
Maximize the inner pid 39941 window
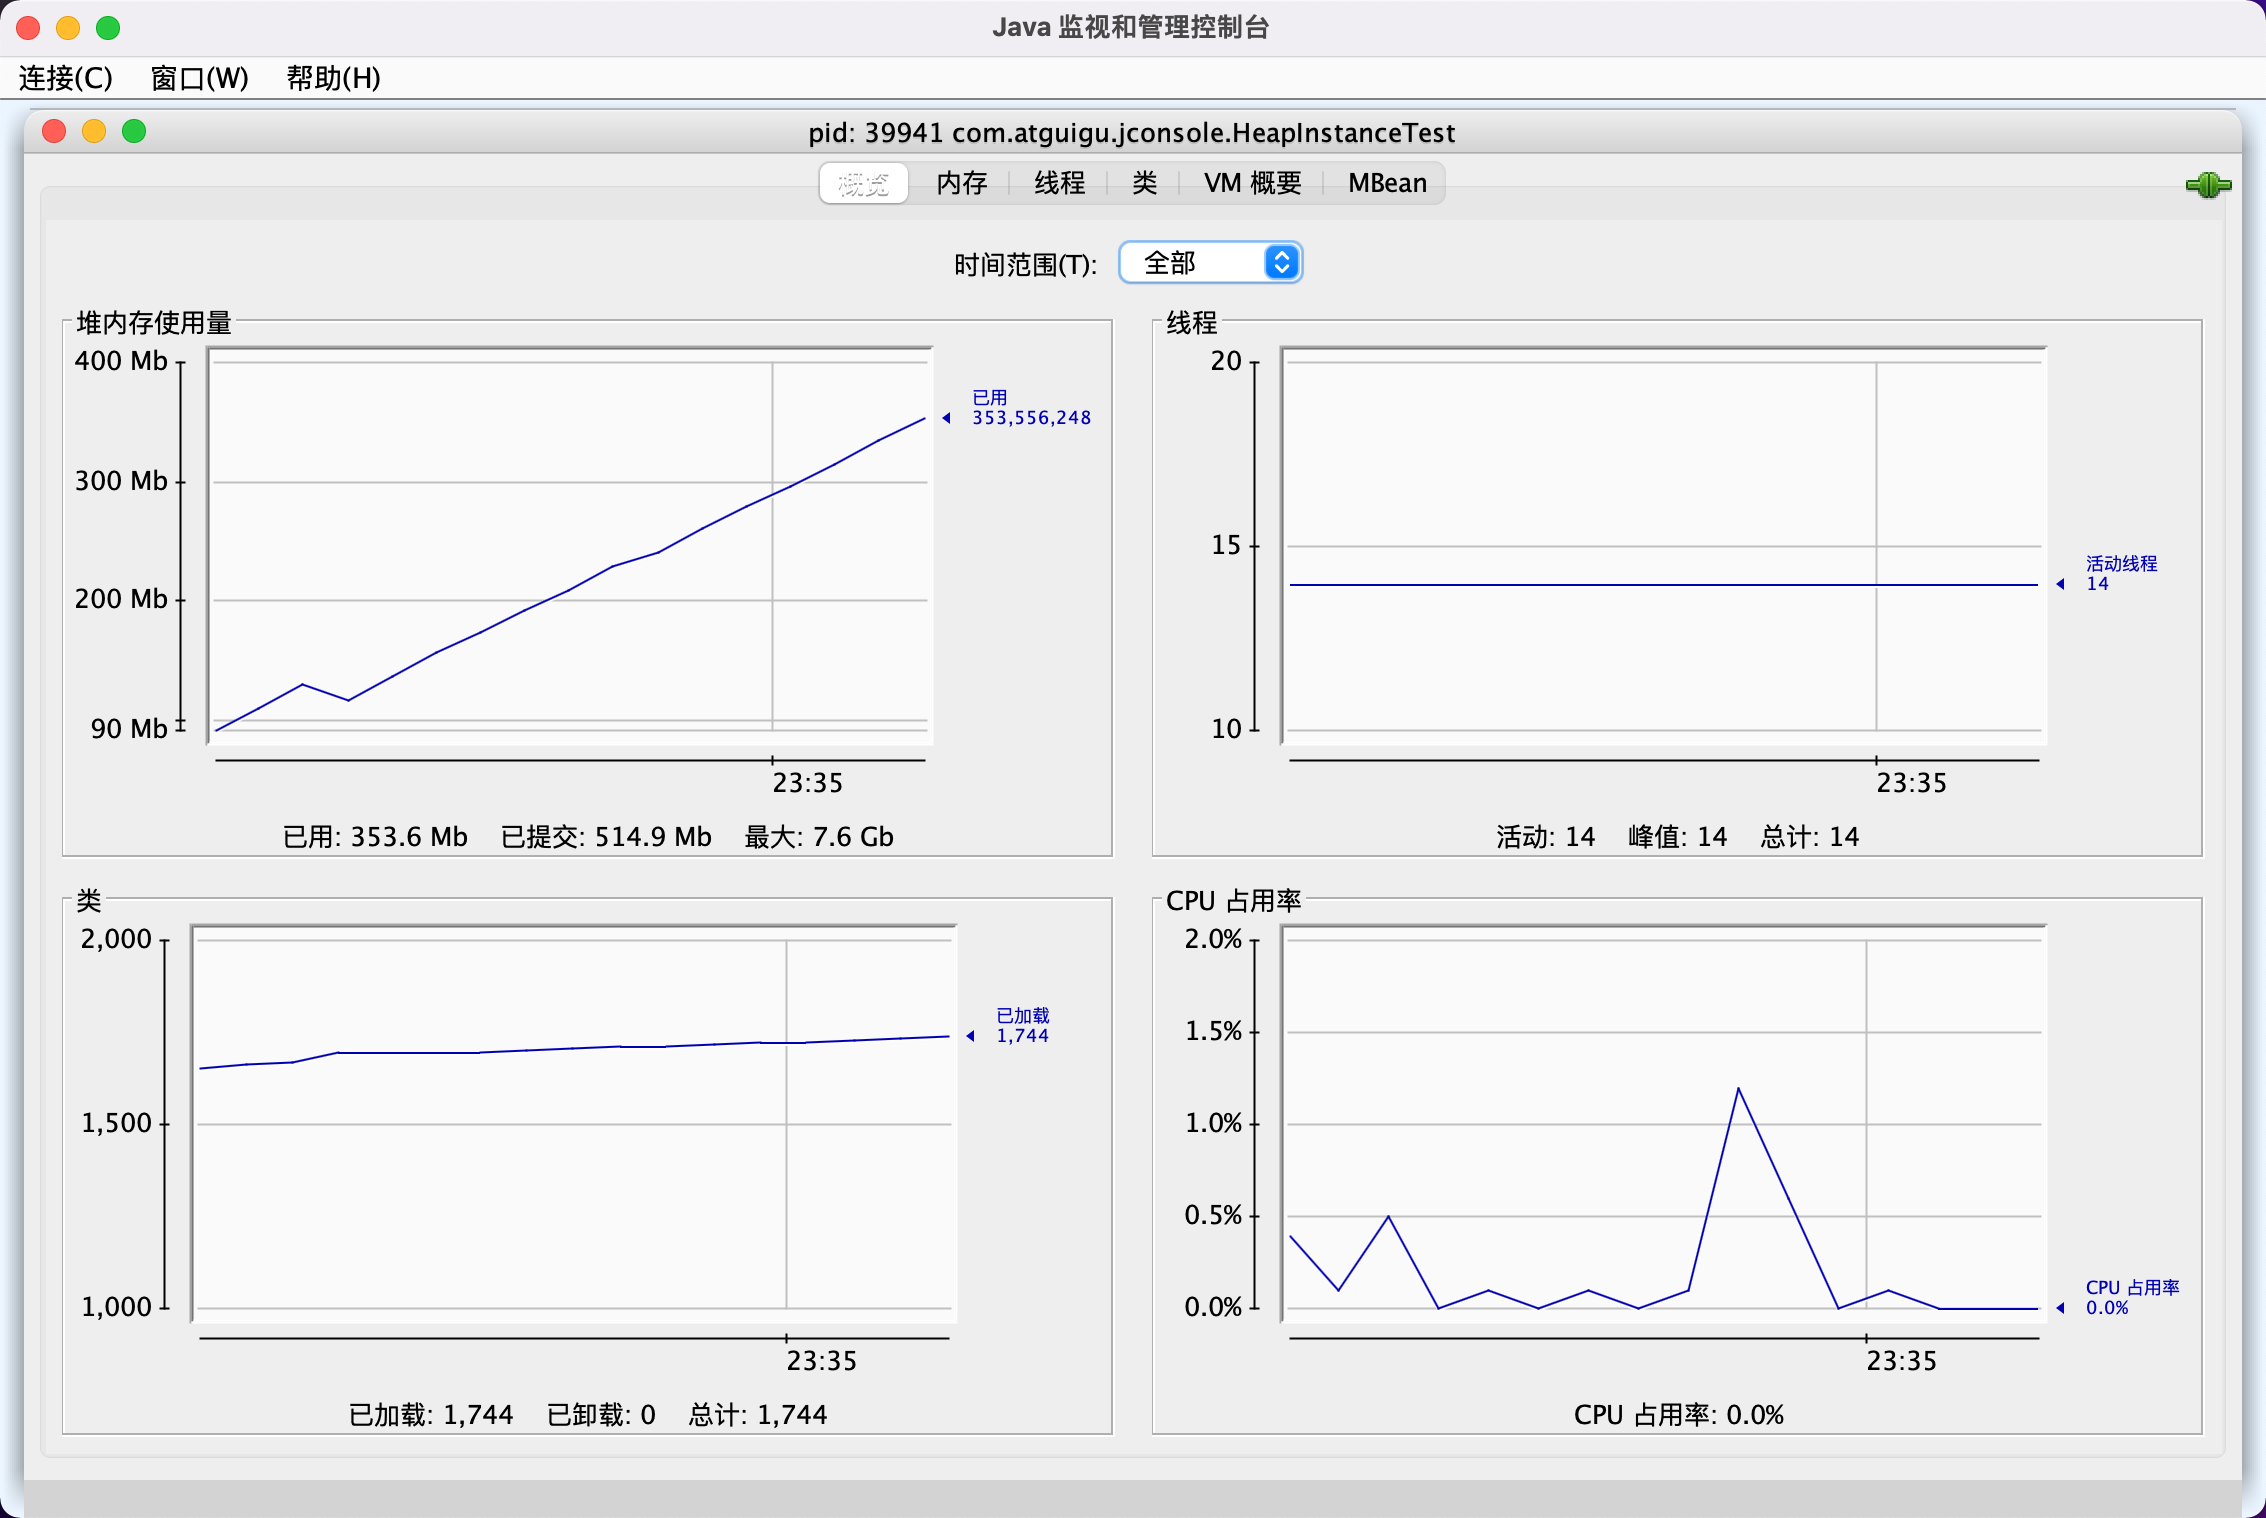click(134, 132)
